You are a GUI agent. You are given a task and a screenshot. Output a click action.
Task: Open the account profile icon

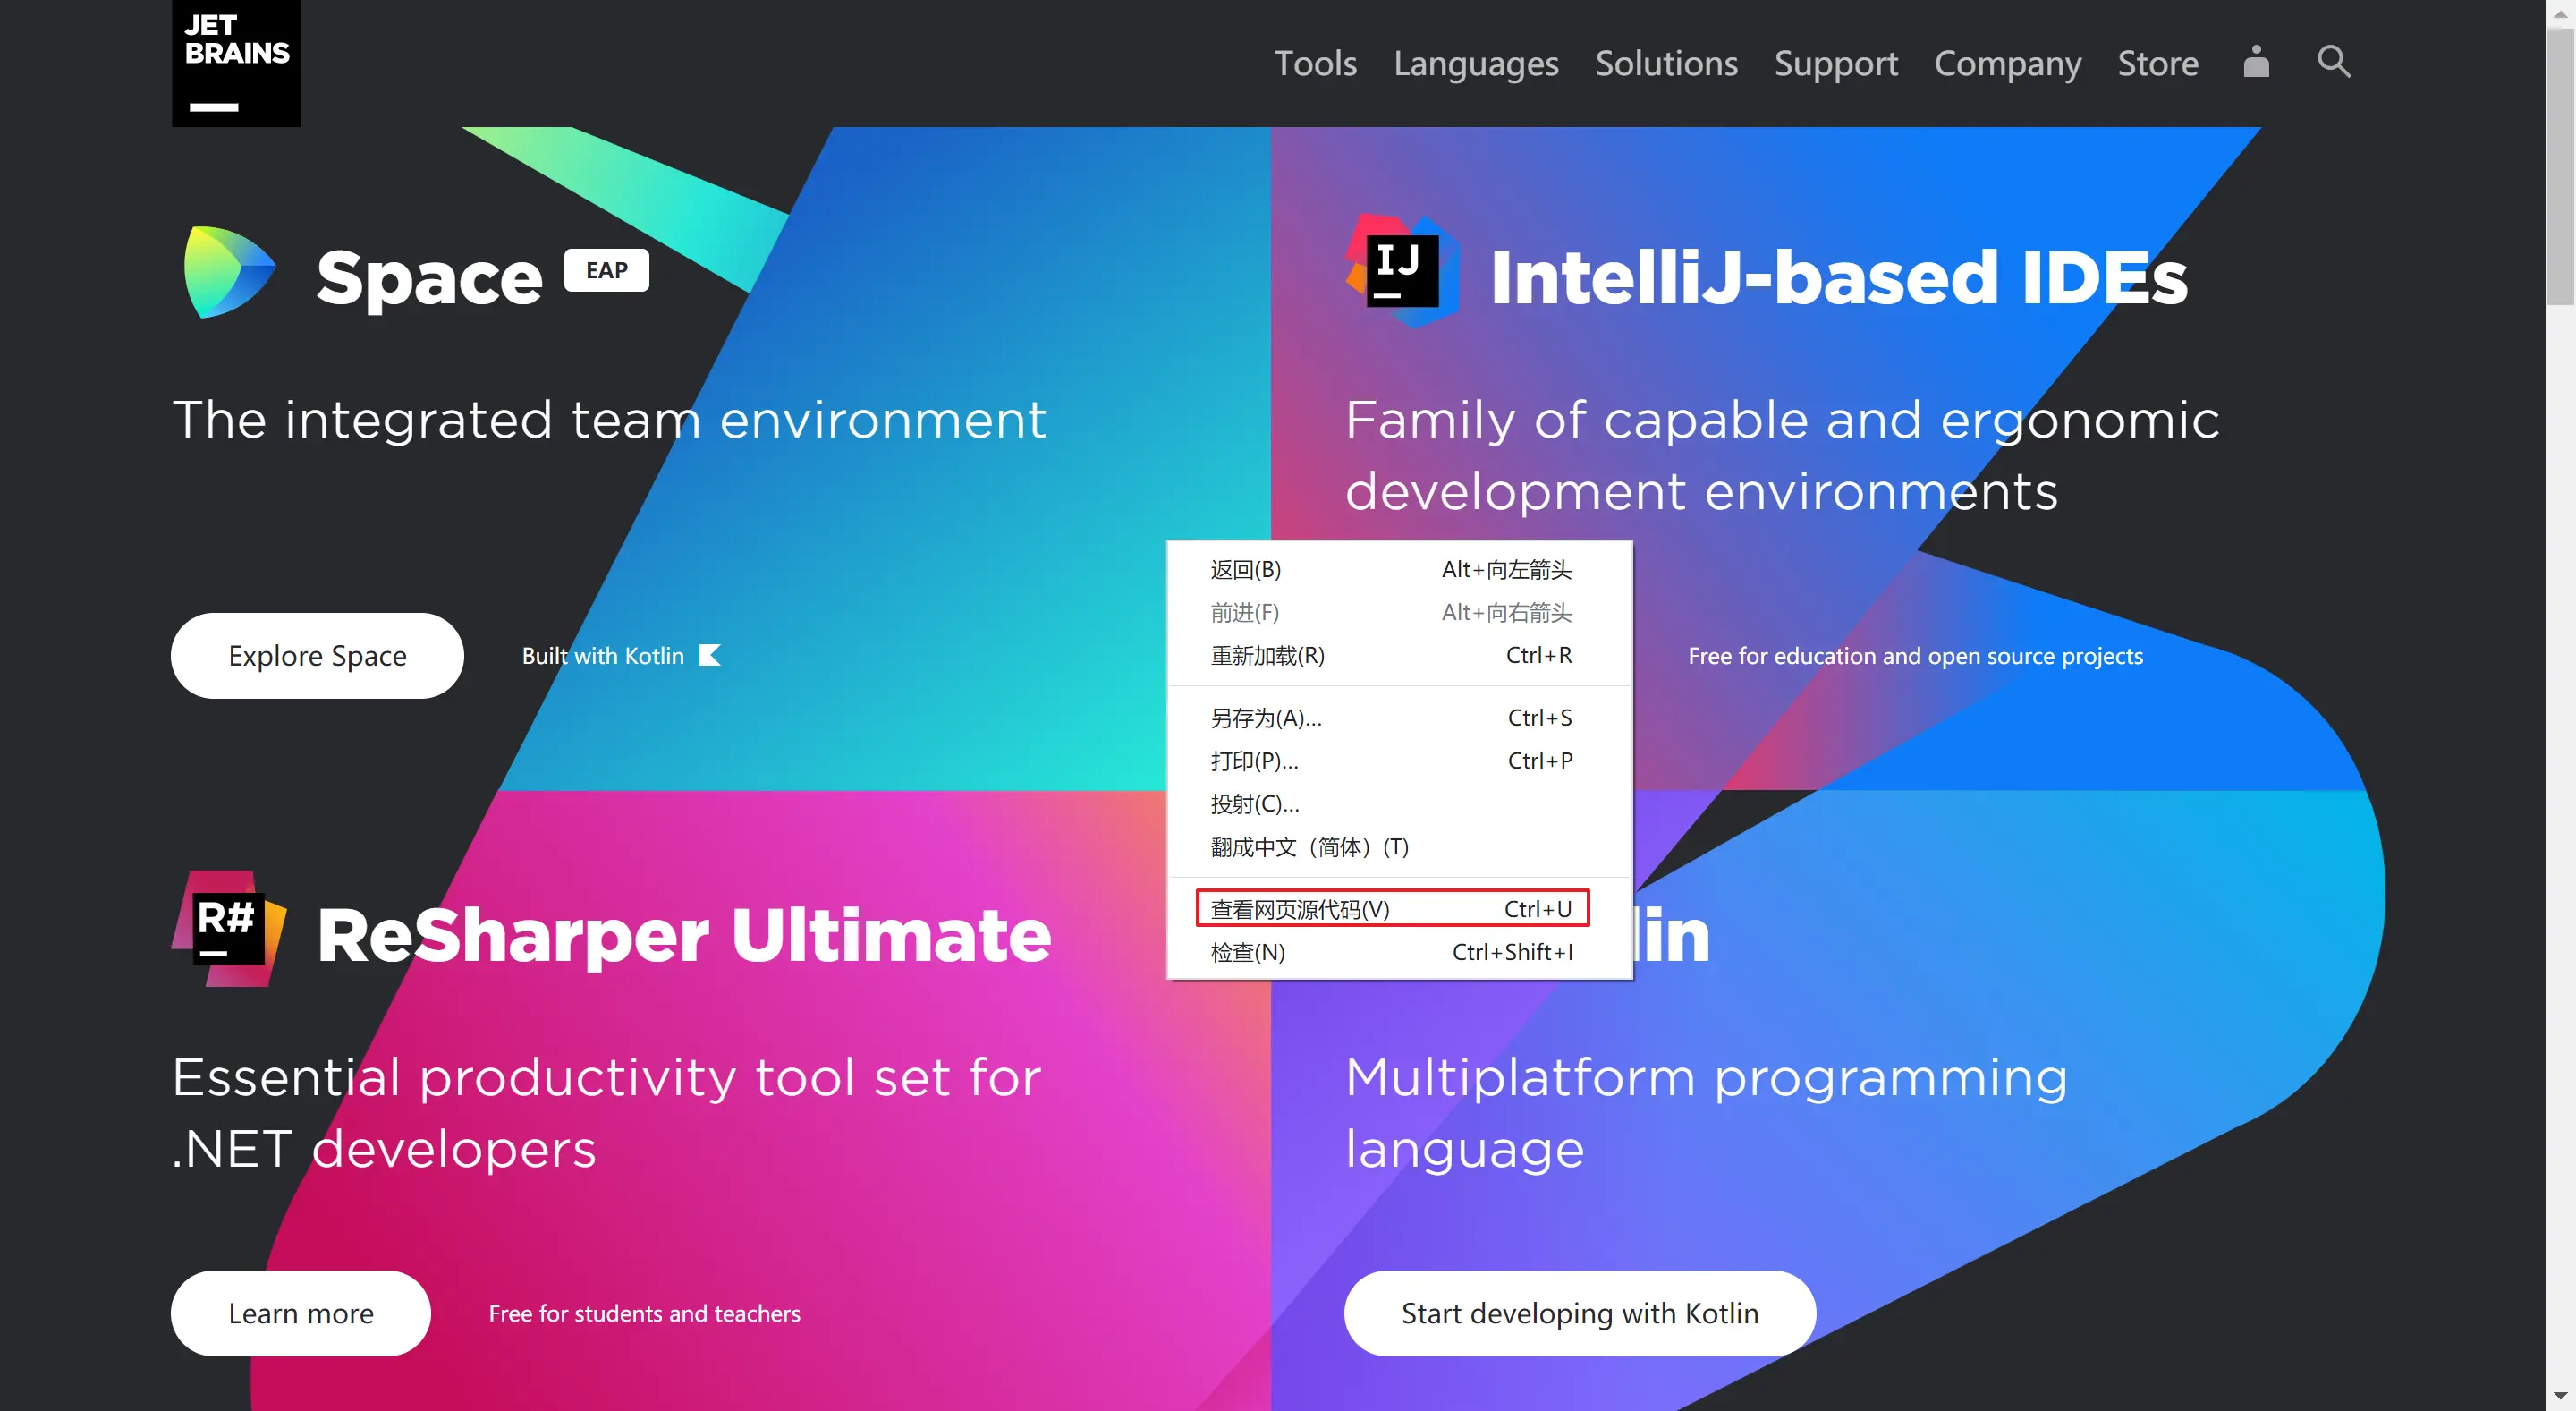(2256, 62)
